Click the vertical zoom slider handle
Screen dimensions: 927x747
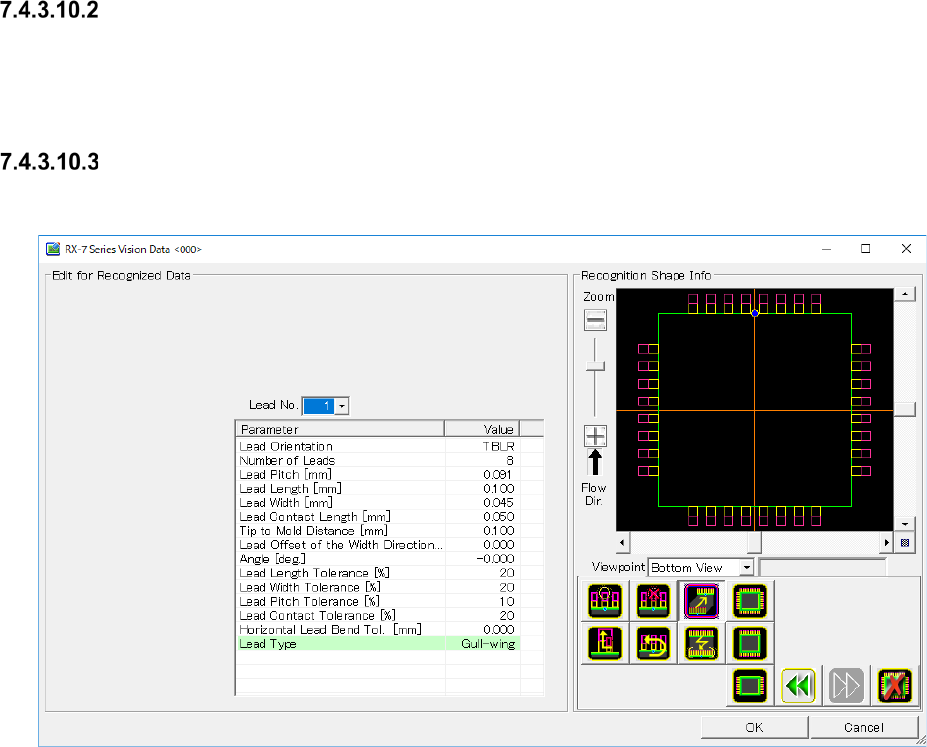(x=596, y=367)
